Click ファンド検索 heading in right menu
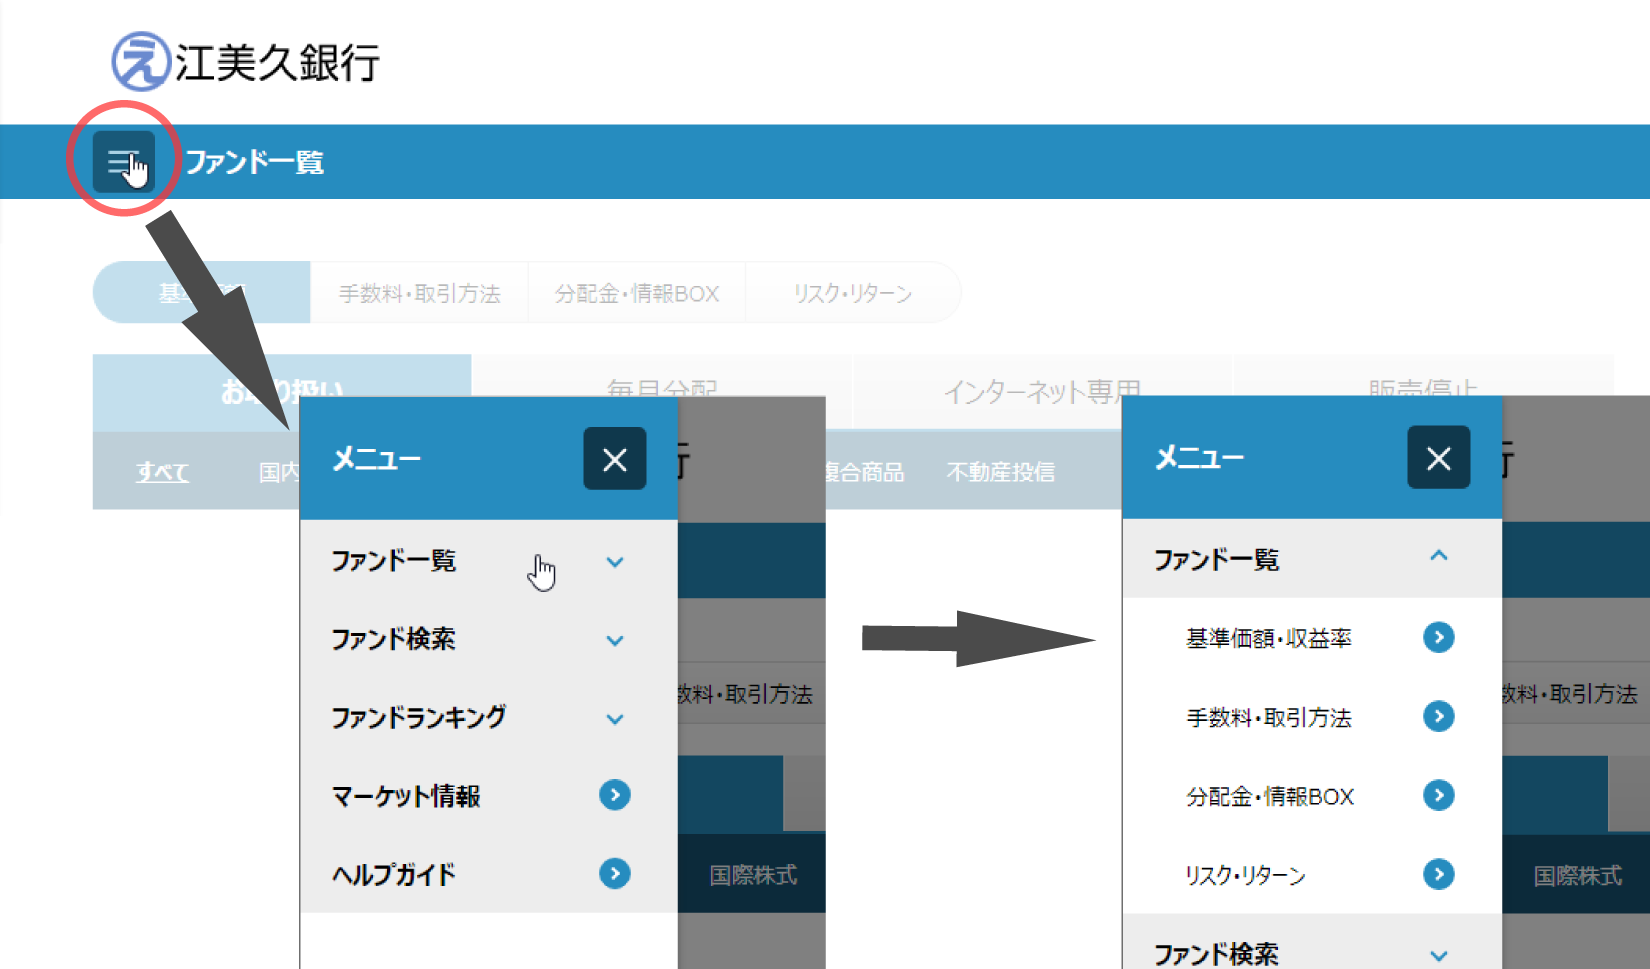Image resolution: width=1650 pixels, height=969 pixels. [1216, 954]
